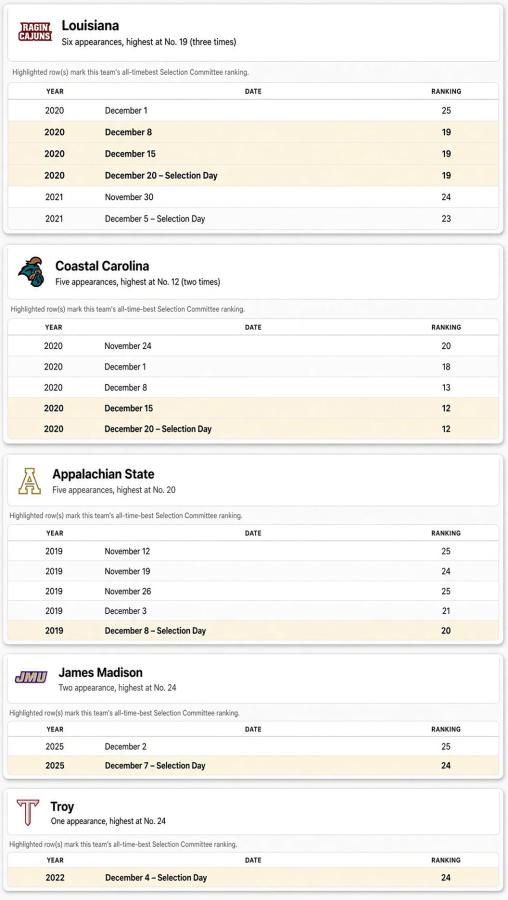Open the Louisiana team heading
The image size is (508, 900).
pos(90,26)
